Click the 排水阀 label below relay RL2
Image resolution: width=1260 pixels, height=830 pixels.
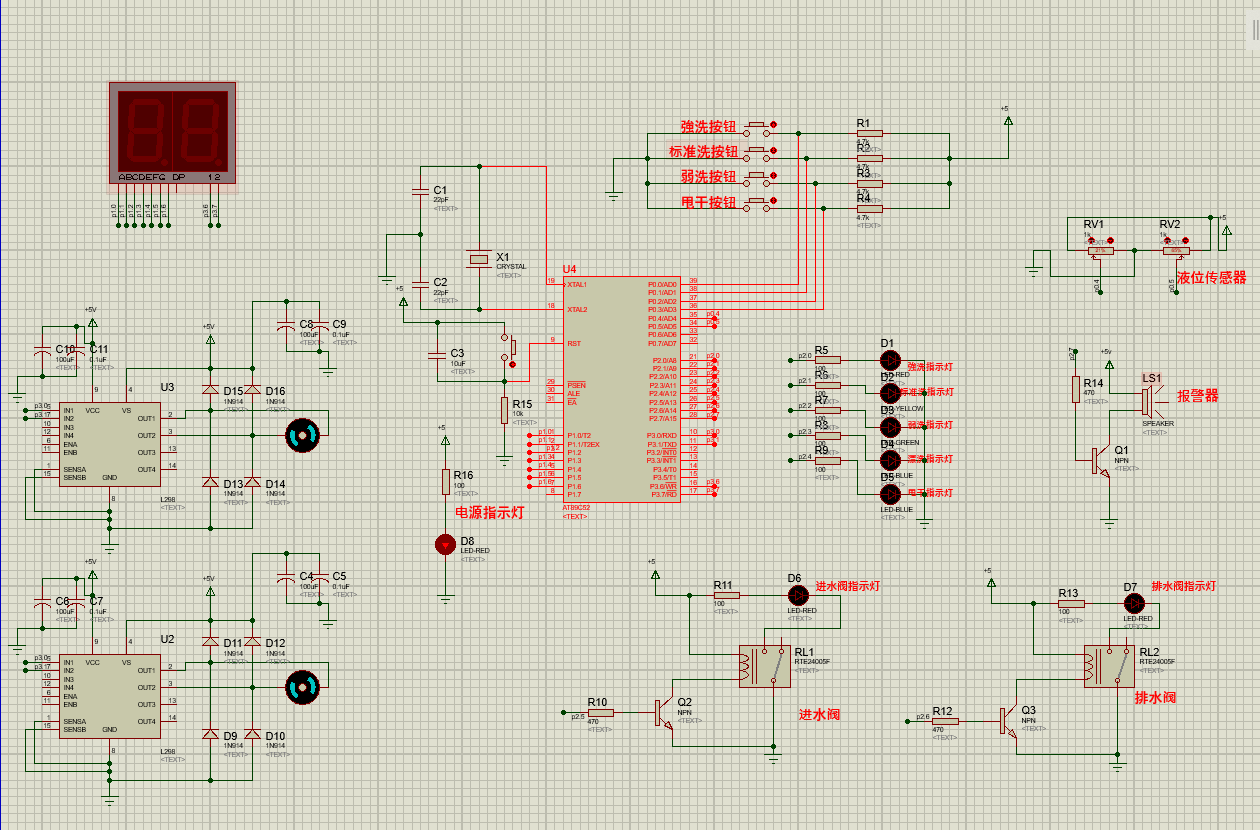coord(1155,698)
